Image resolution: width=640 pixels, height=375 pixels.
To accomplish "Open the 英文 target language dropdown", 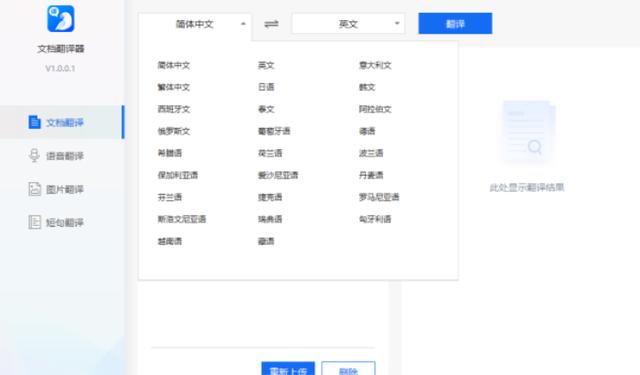I will click(348, 24).
